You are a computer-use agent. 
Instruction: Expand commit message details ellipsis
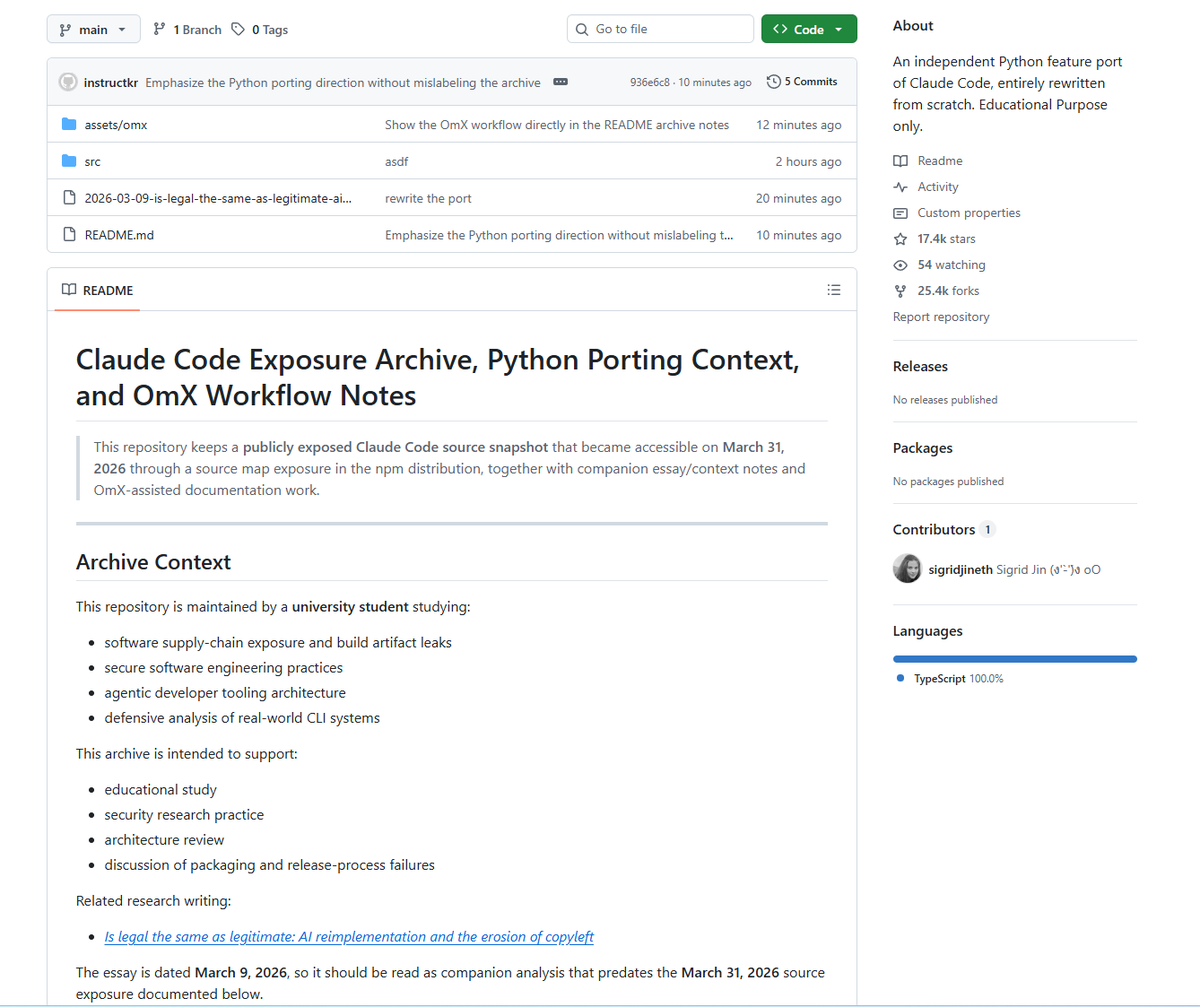click(x=560, y=82)
